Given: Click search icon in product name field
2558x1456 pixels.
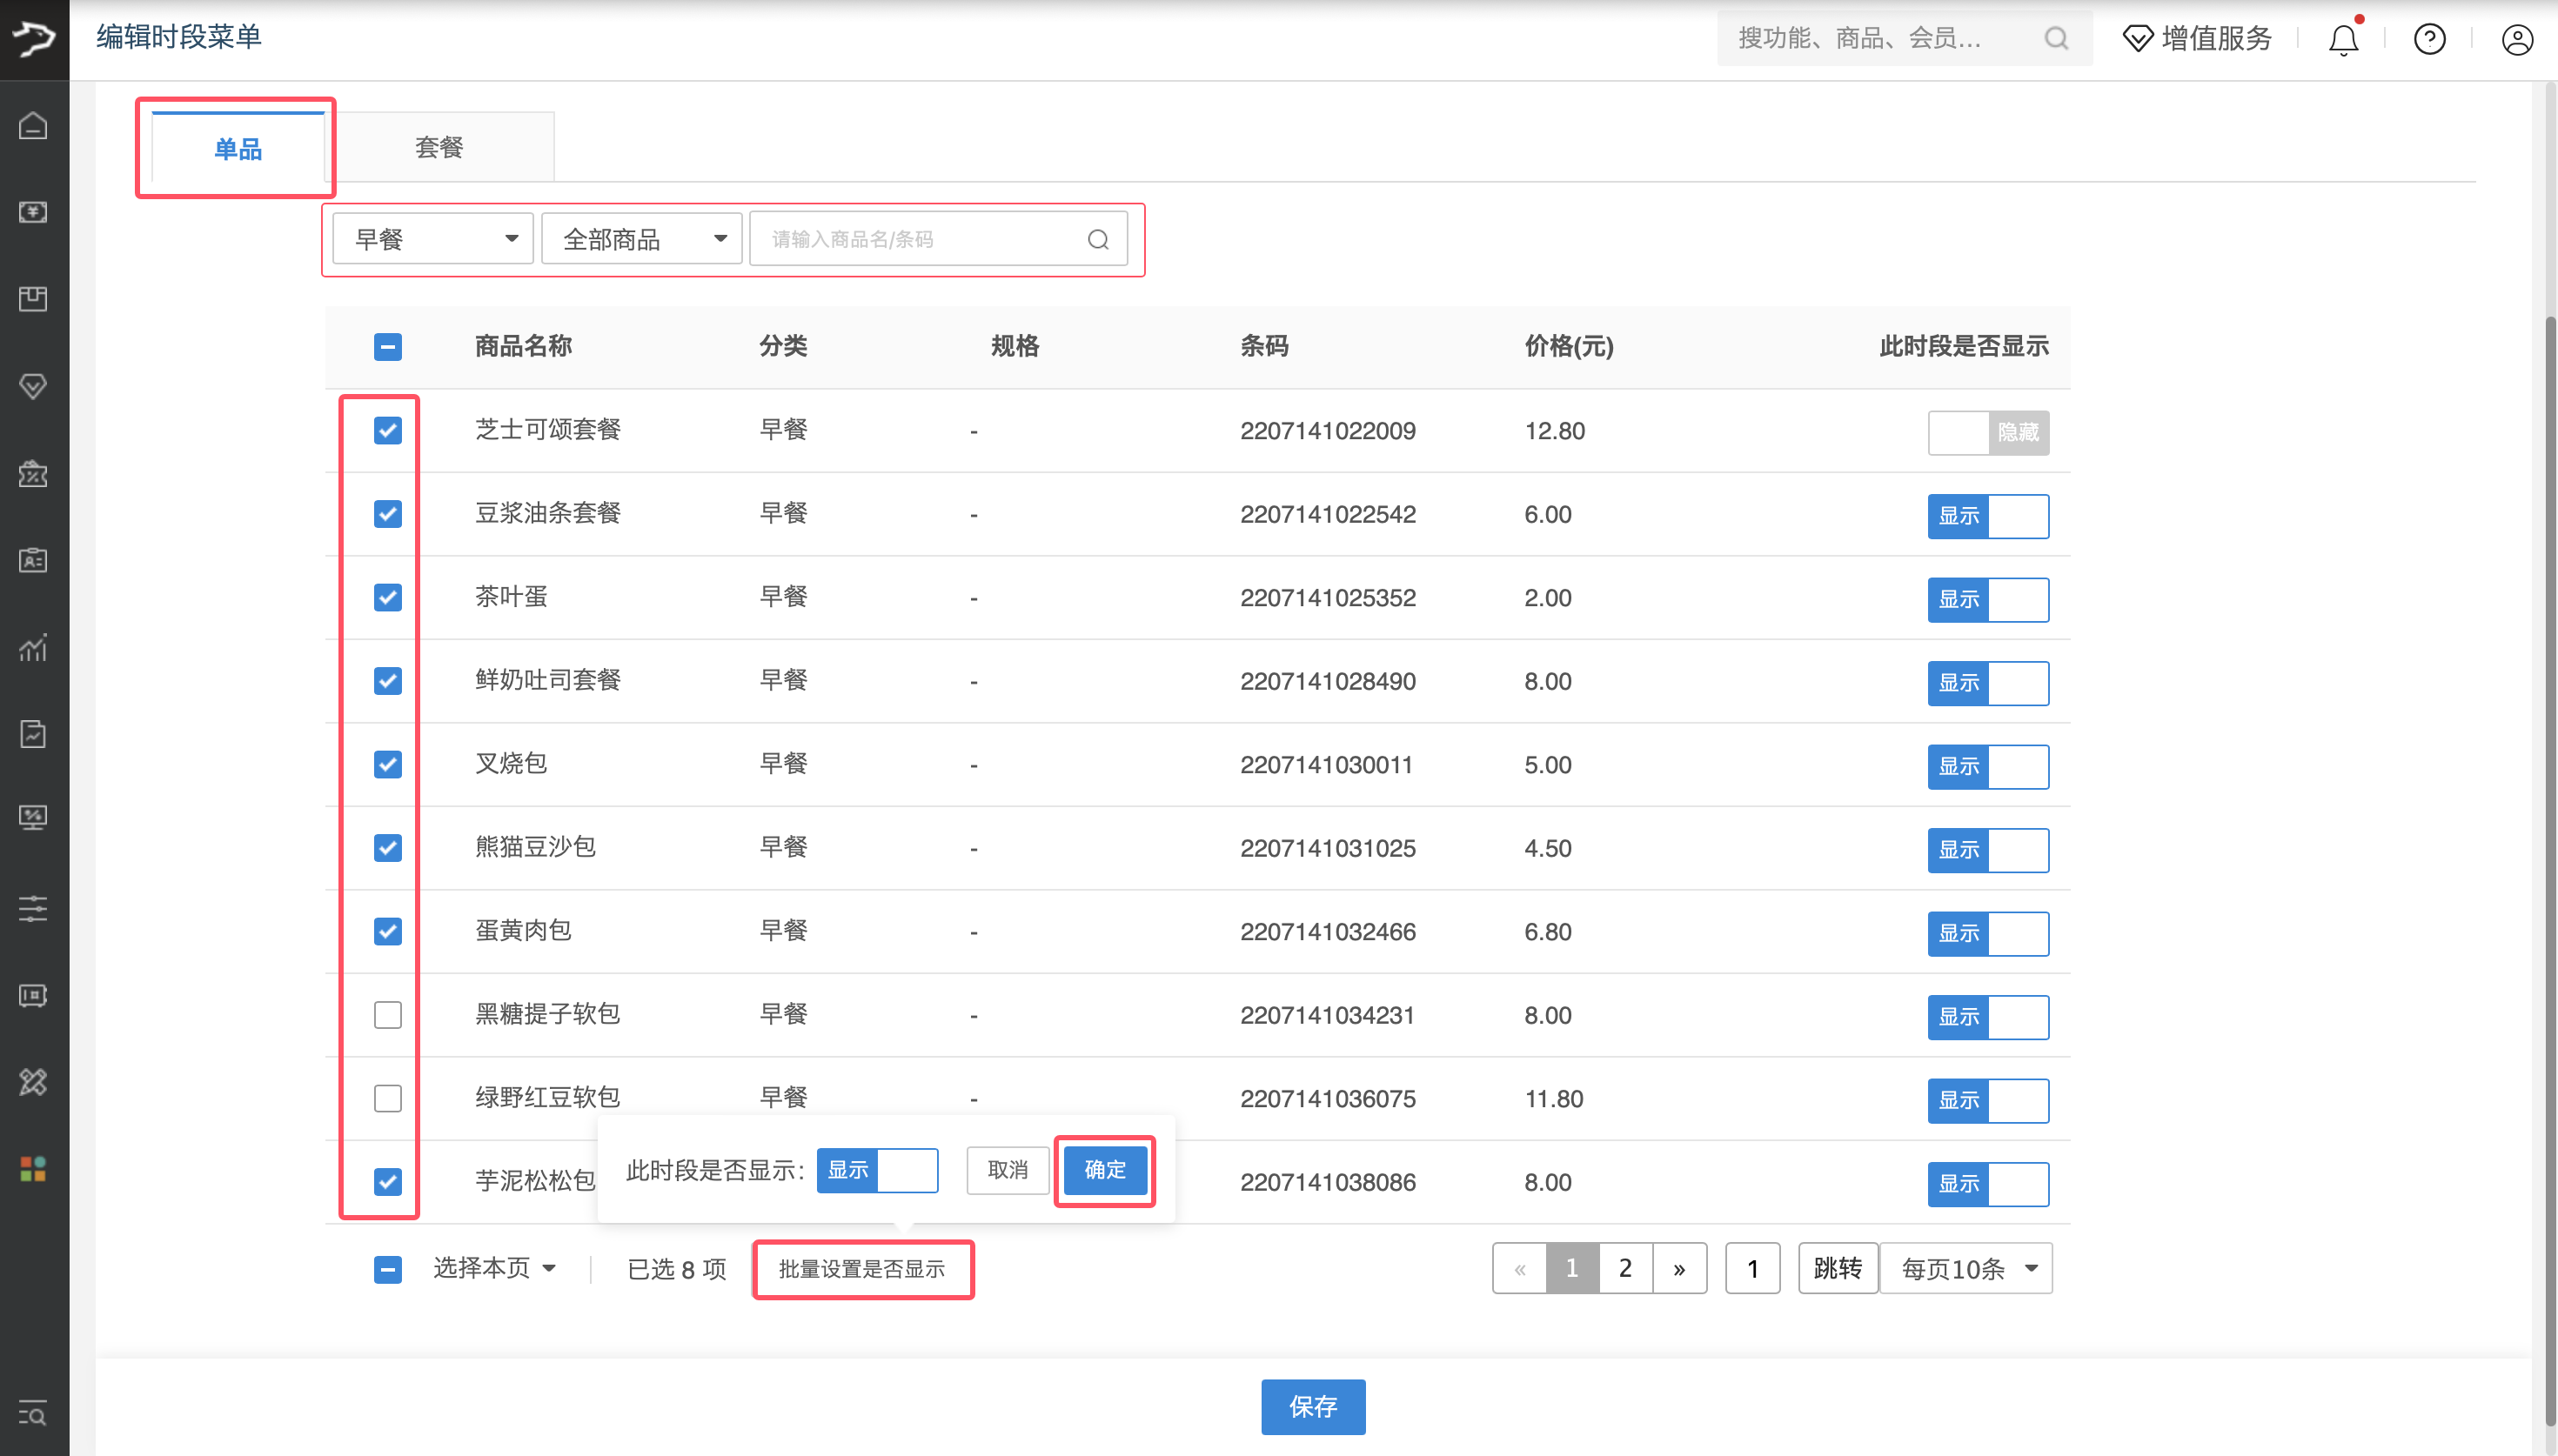Looking at the screenshot, I should [1097, 240].
